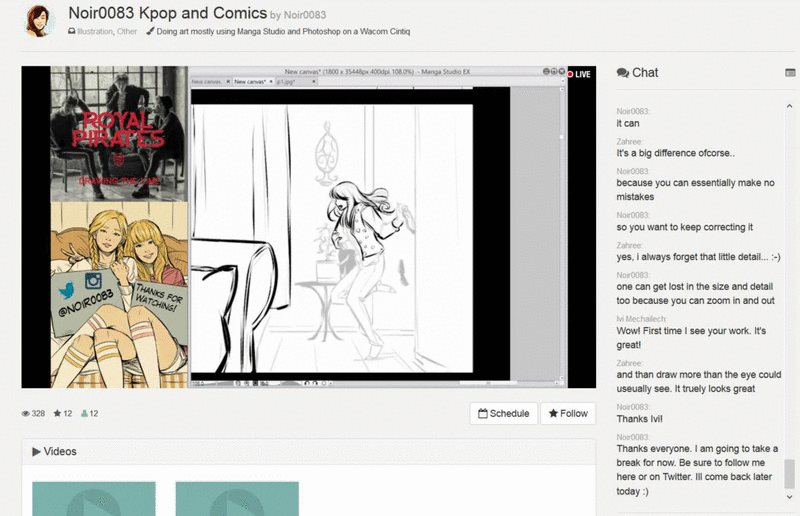
Task: Follow the Noir0083 channel
Action: (x=568, y=413)
